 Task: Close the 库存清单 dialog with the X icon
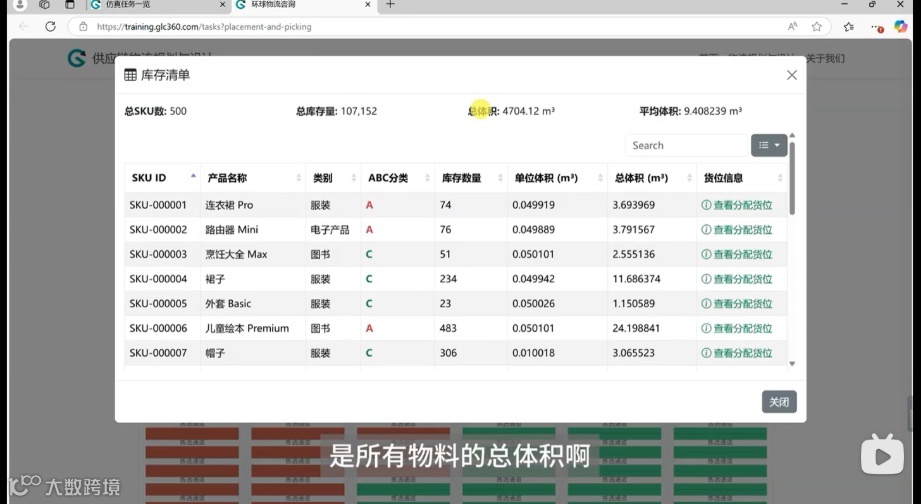(x=792, y=75)
